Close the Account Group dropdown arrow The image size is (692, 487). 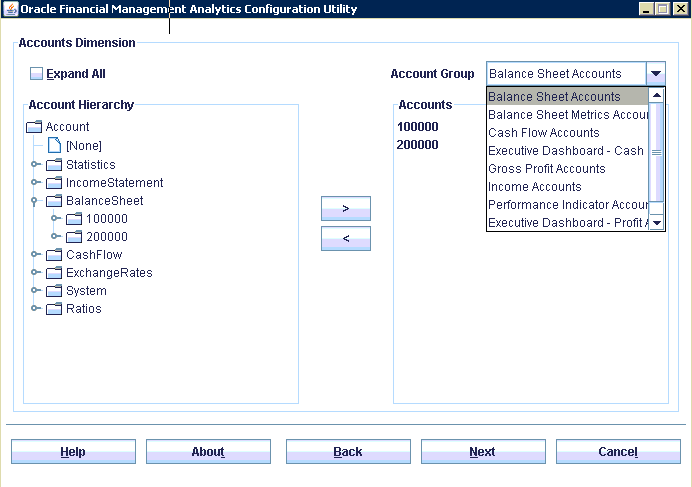[656, 74]
